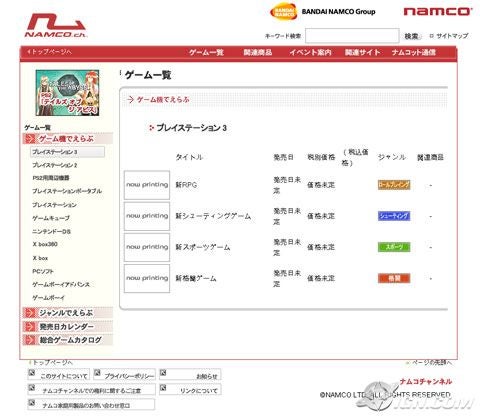Open the イベント案内 menu item

point(310,52)
